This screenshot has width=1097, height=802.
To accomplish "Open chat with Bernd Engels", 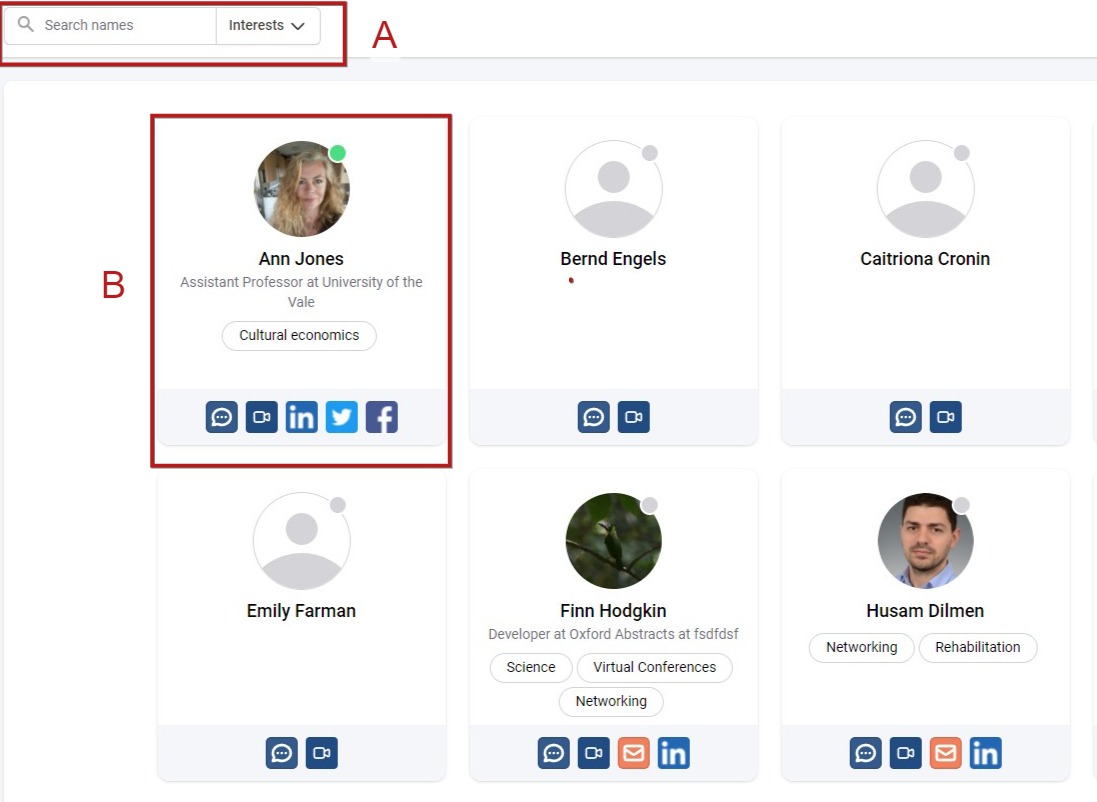I will click(593, 417).
